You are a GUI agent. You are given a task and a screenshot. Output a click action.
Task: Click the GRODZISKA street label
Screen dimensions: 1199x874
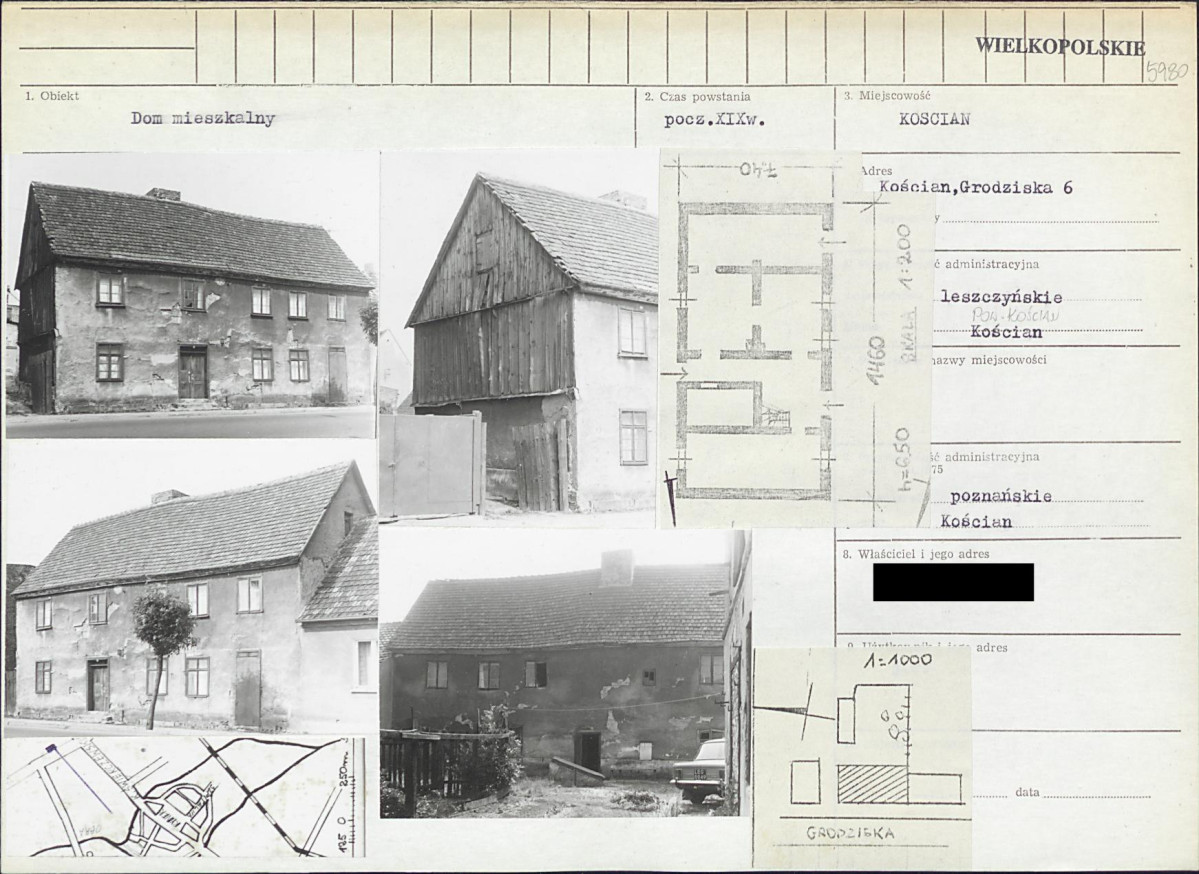click(x=850, y=833)
